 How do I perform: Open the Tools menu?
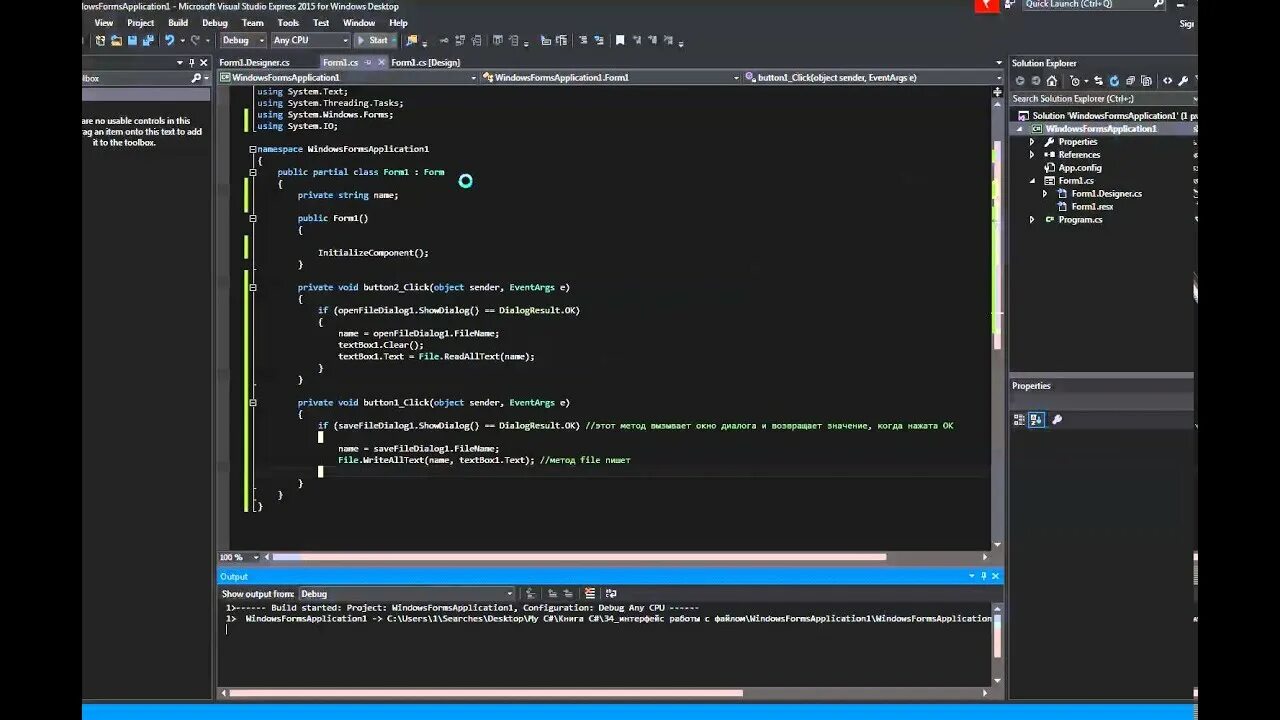tap(288, 23)
